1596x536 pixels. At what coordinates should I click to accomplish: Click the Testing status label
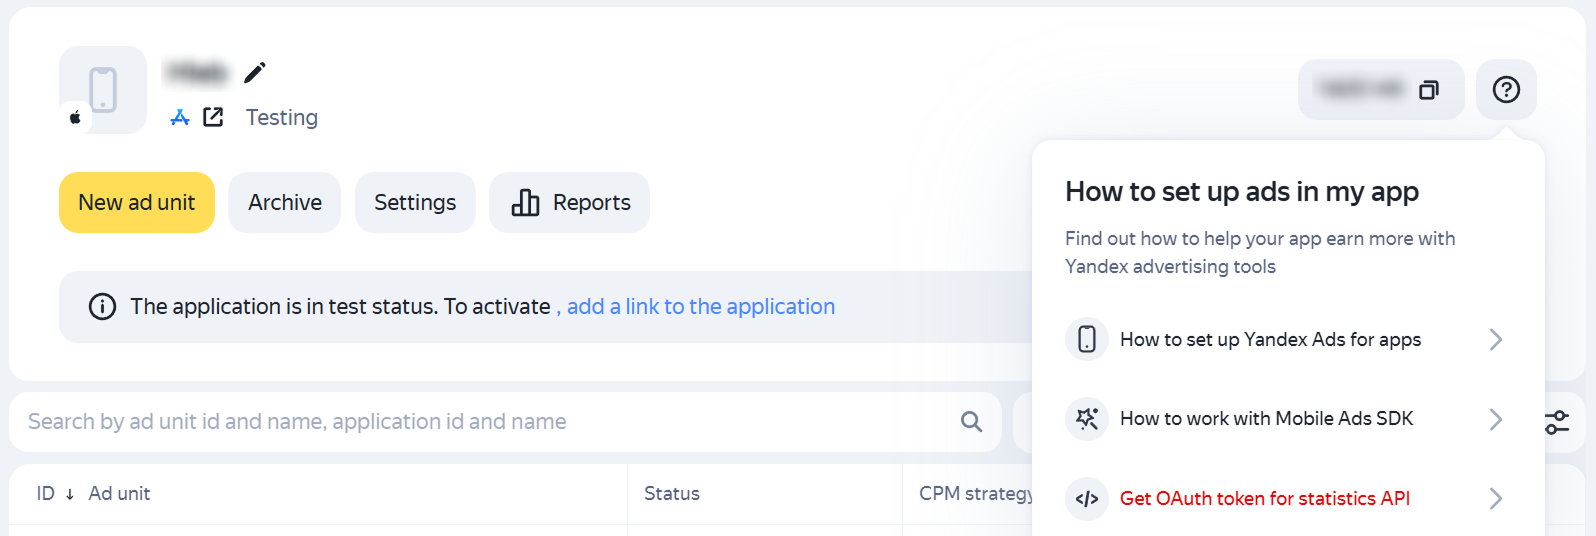pos(282,118)
